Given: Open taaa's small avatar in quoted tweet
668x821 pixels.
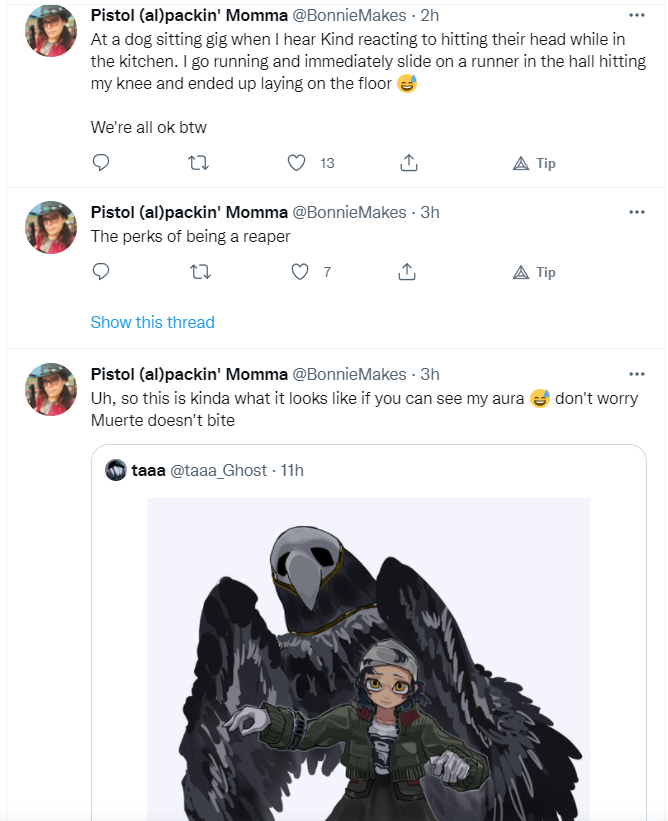Looking at the screenshot, I should 116,470.
